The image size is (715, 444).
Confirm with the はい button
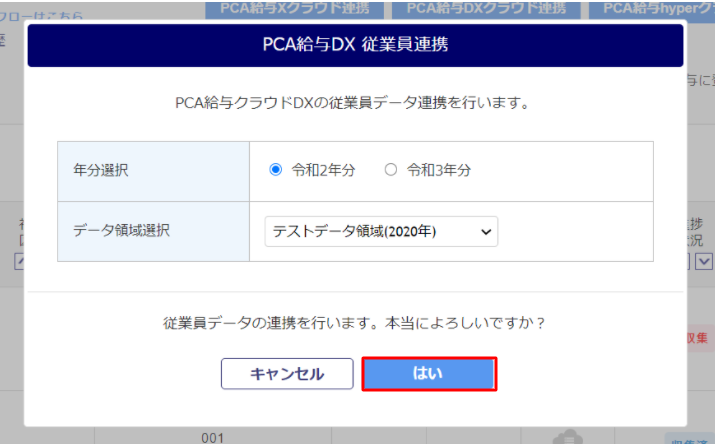tap(429, 374)
